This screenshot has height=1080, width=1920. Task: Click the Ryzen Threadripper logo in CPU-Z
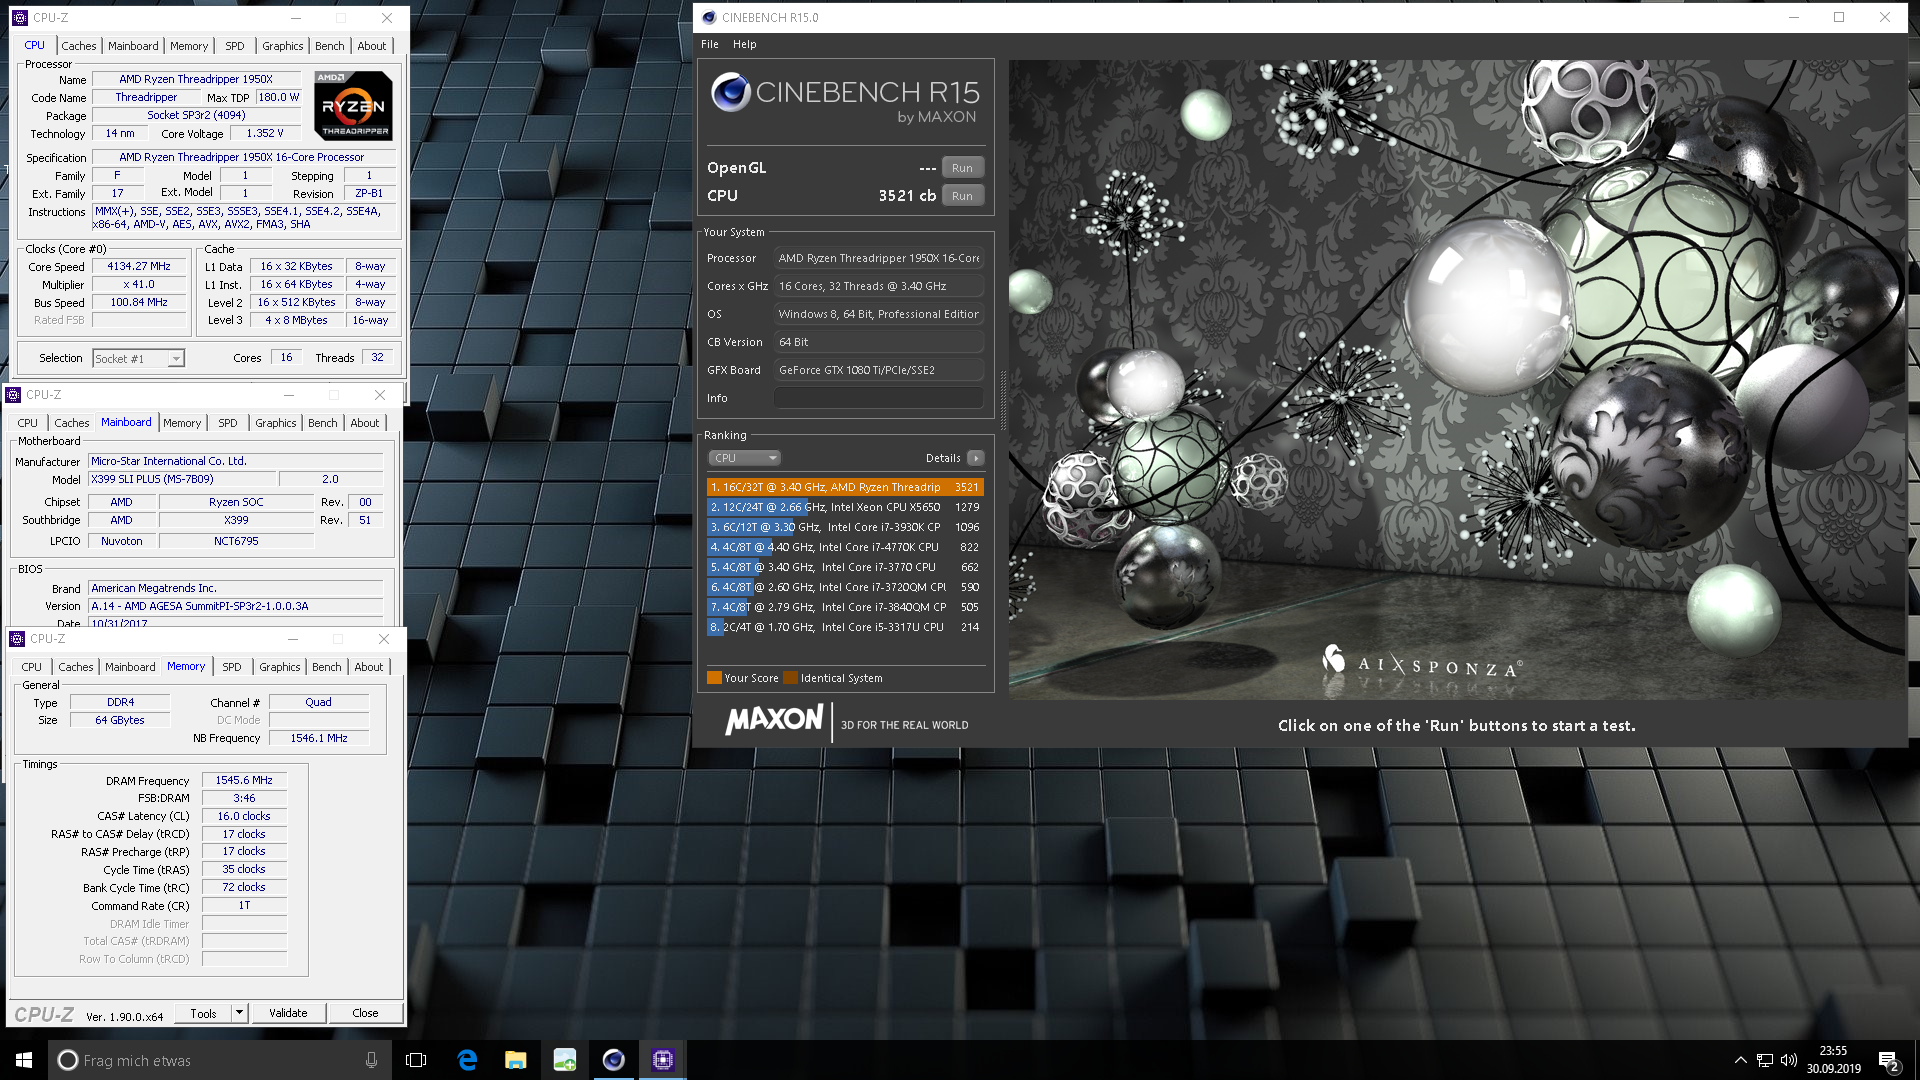(353, 106)
